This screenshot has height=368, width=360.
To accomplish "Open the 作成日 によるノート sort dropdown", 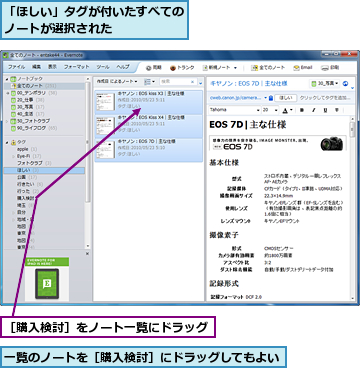I will 117,82.
